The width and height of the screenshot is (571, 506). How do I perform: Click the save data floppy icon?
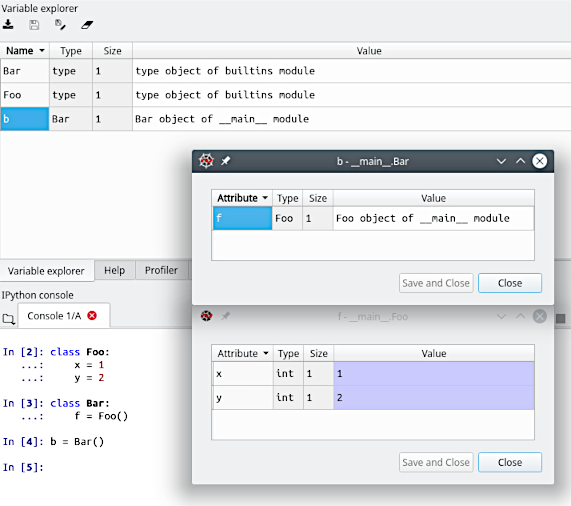click(34, 25)
